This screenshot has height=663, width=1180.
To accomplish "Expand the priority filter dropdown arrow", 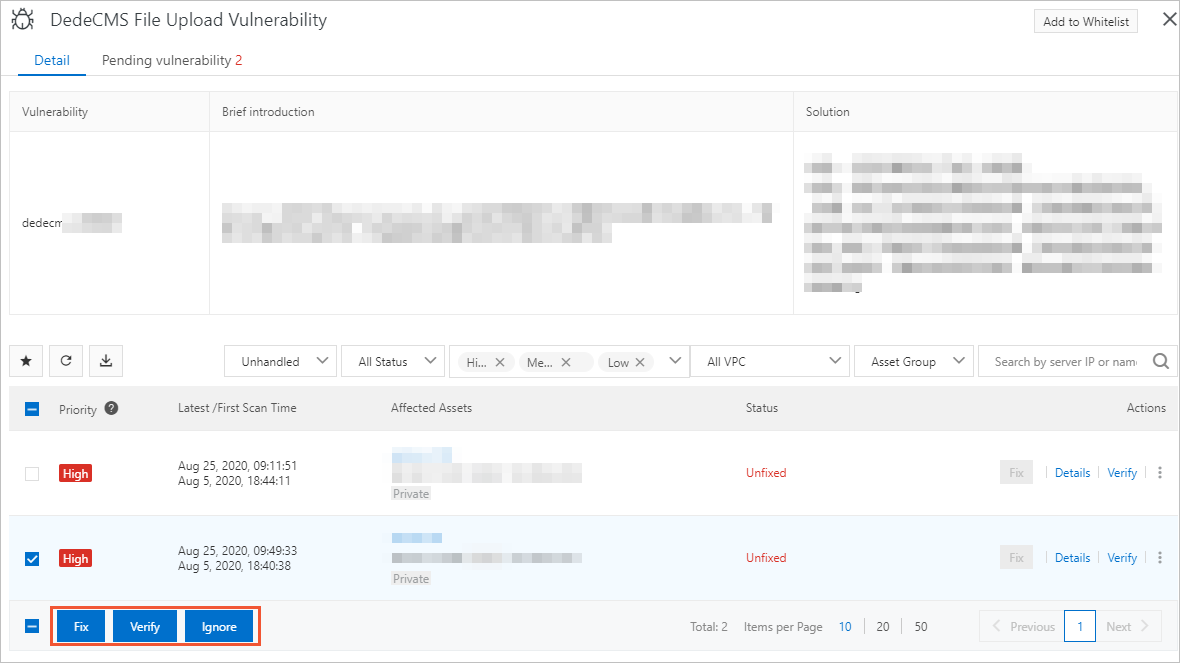I will coord(675,361).
